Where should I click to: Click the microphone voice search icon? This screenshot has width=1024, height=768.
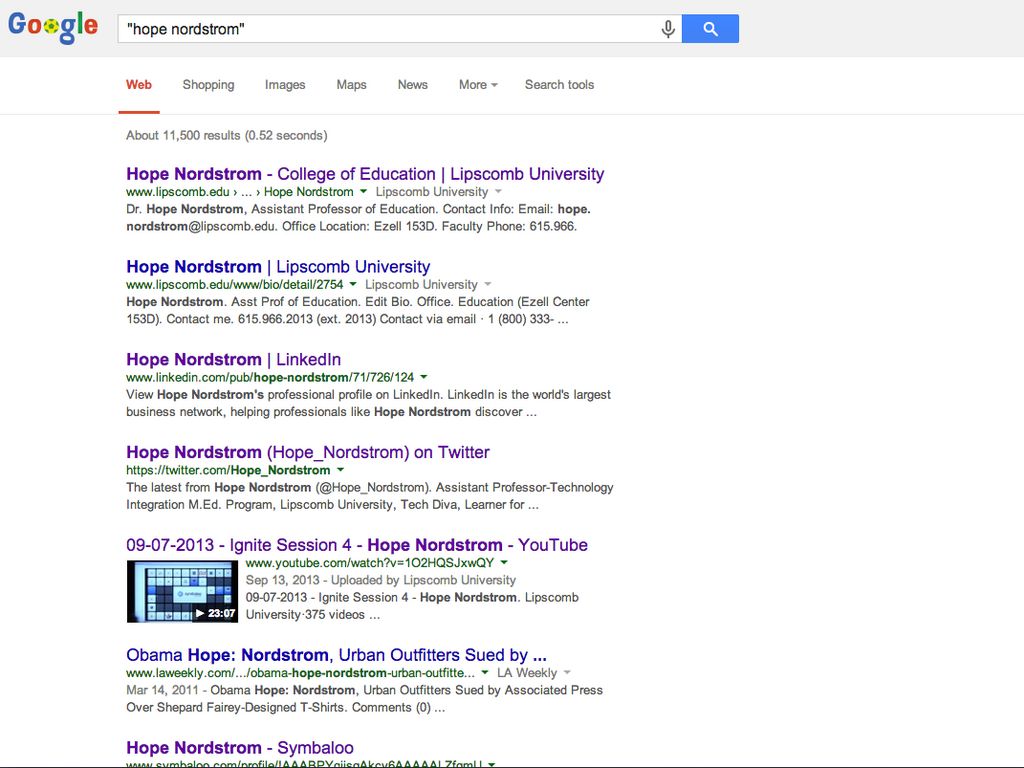668,29
